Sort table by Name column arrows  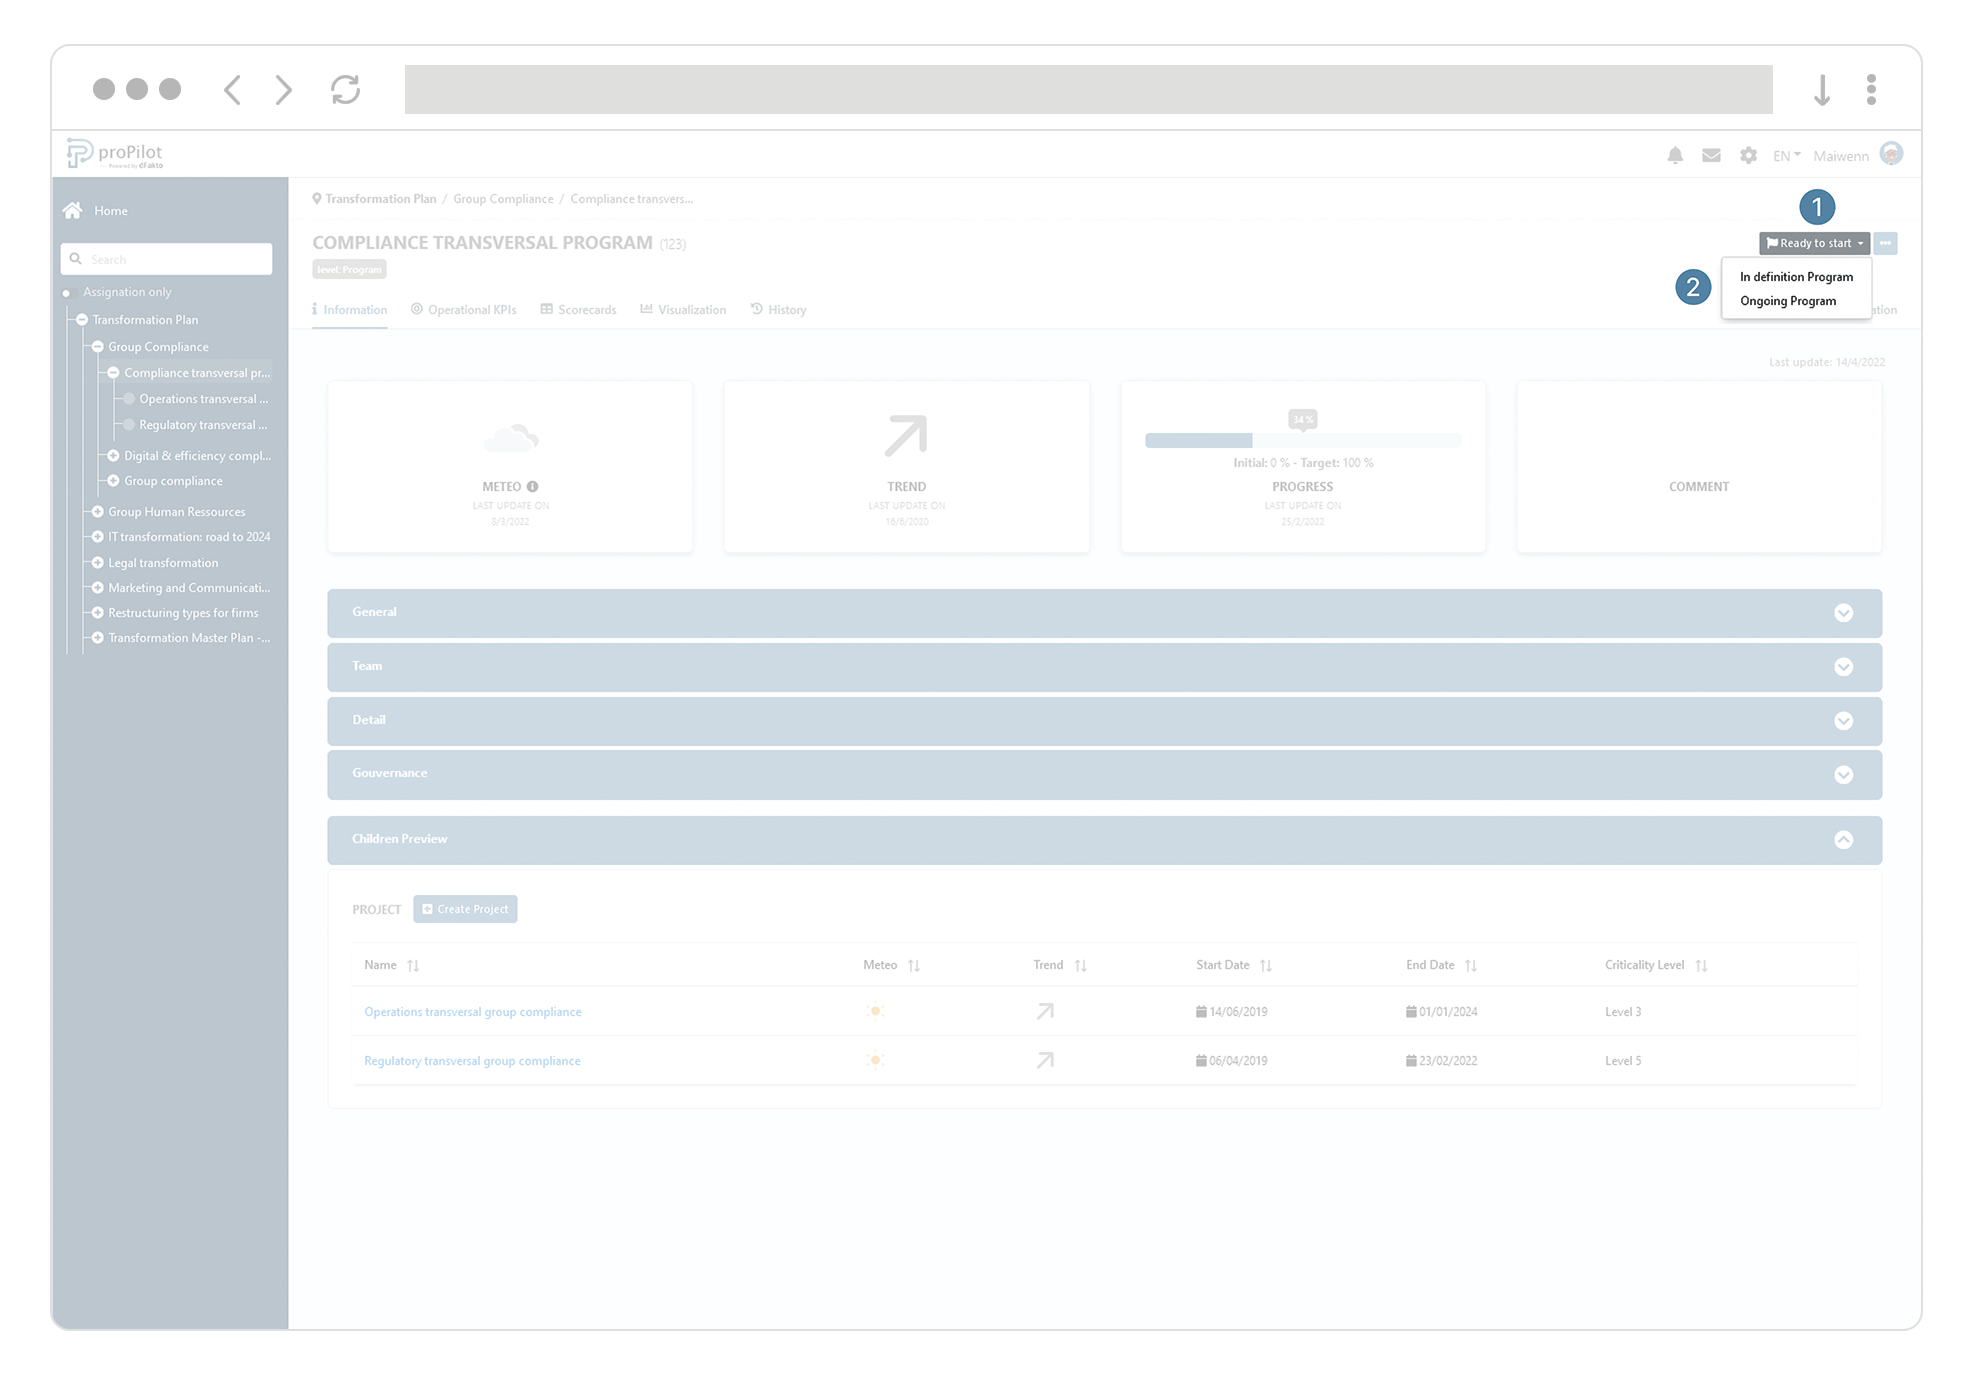tap(413, 966)
